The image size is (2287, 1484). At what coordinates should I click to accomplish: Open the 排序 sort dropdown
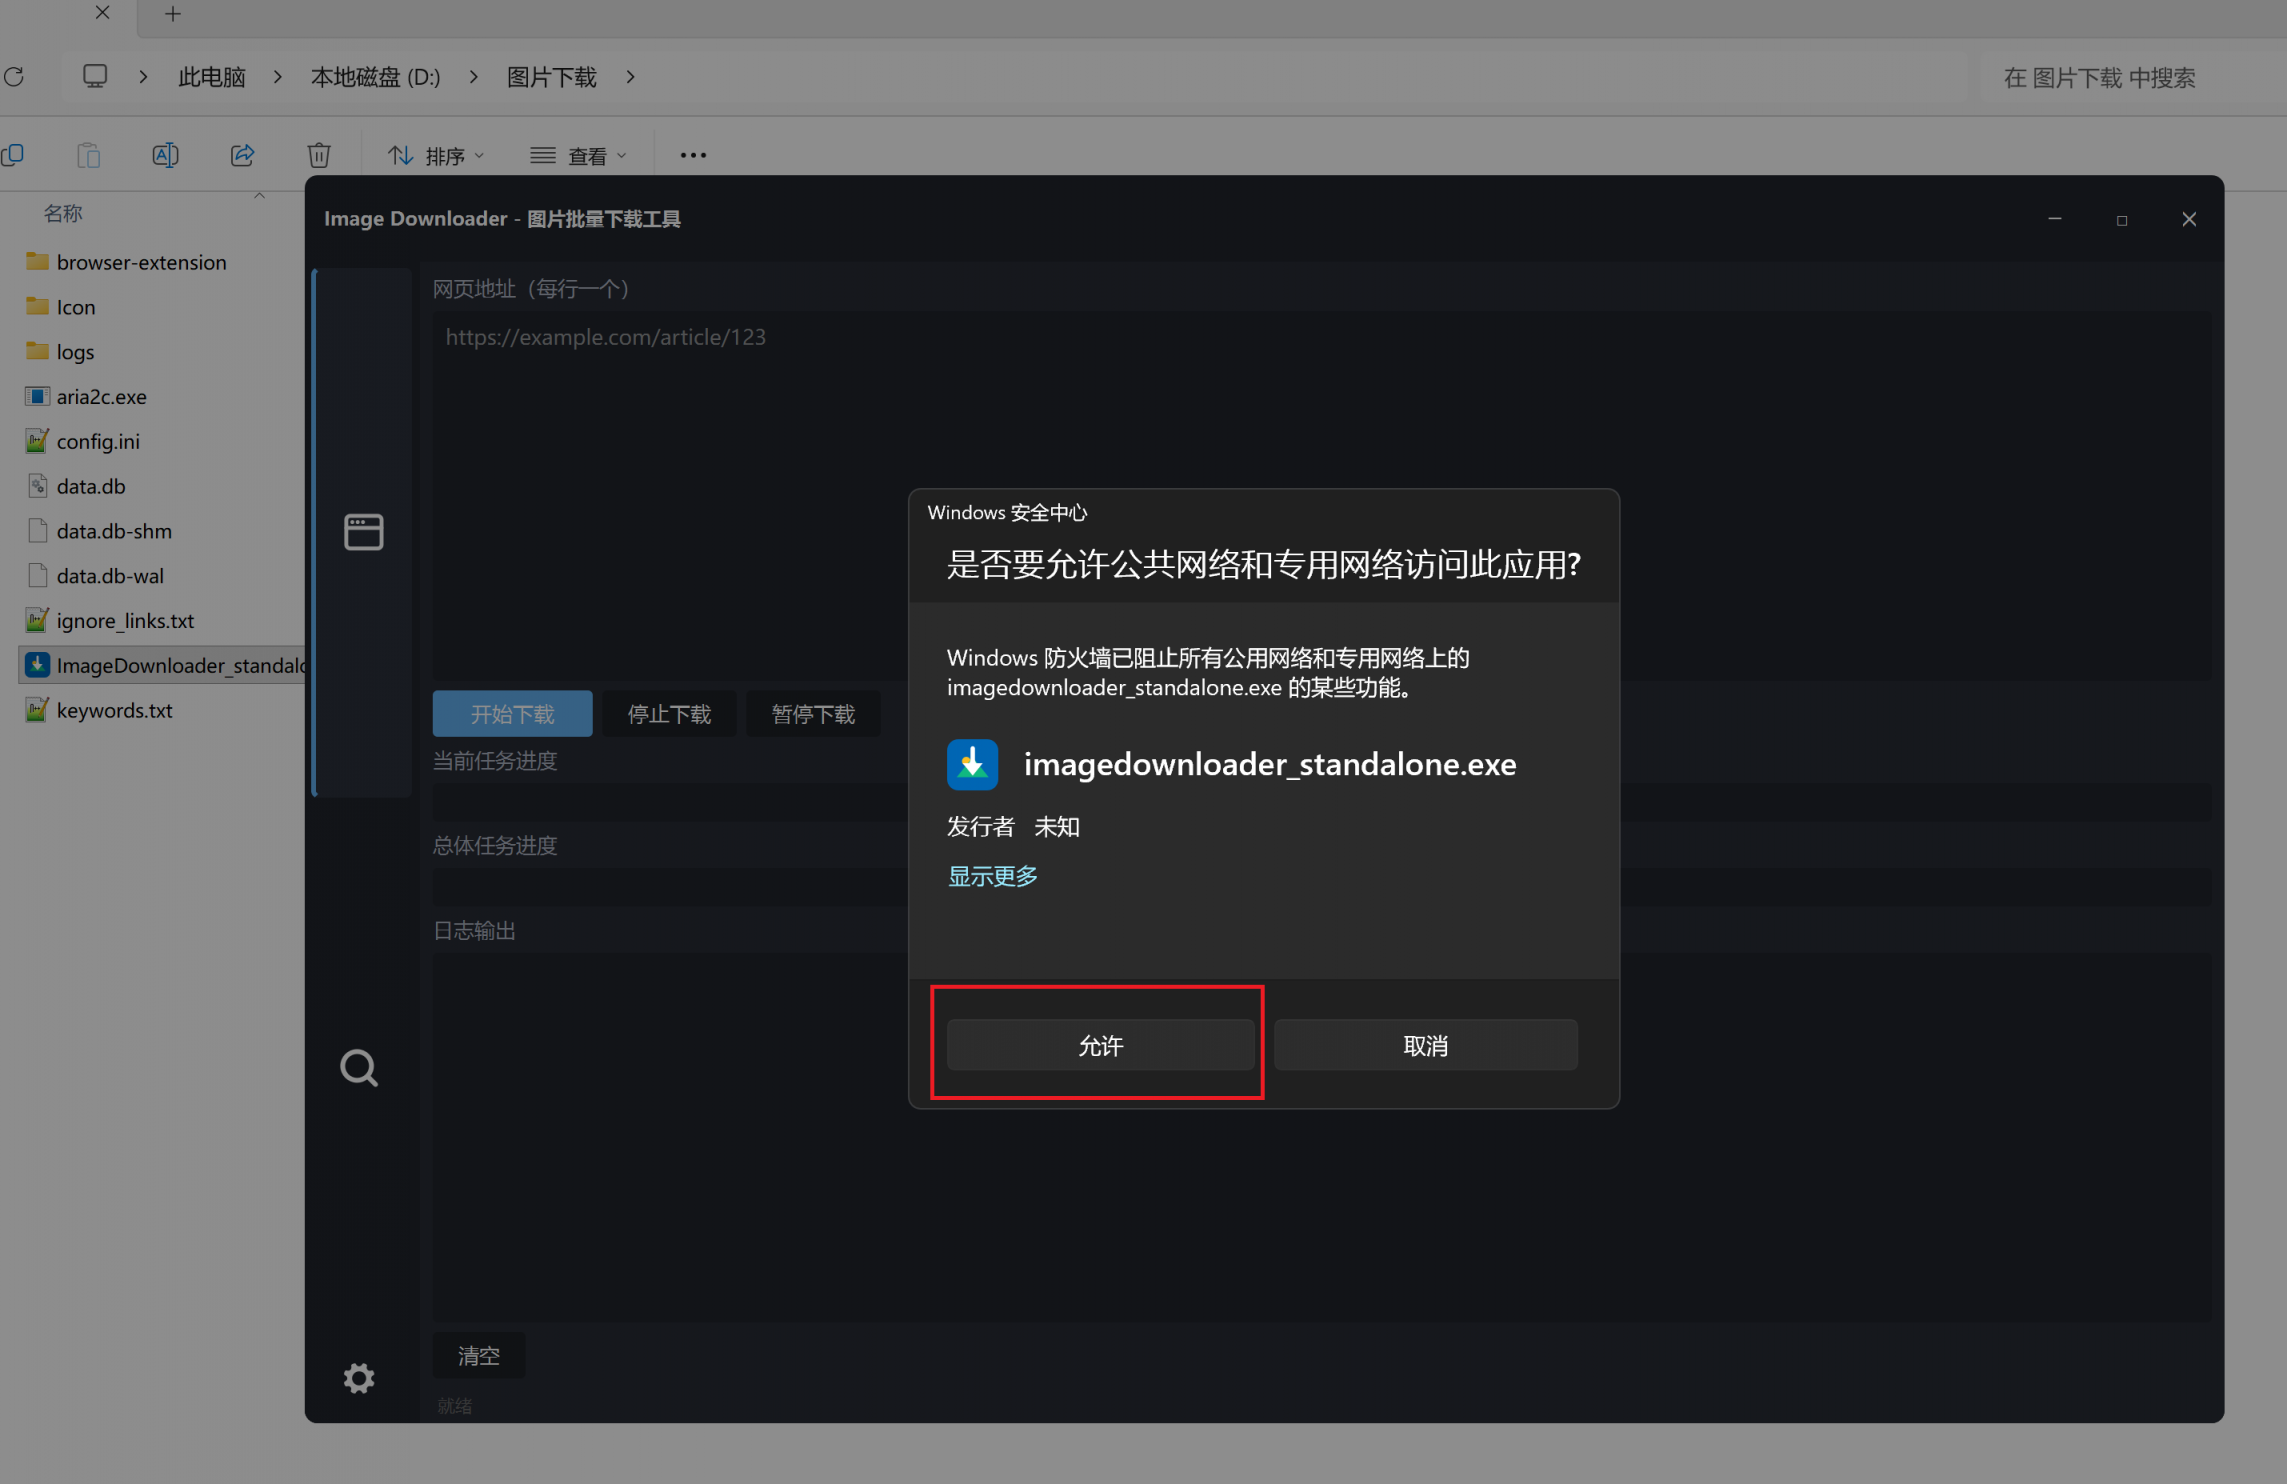[x=436, y=156]
